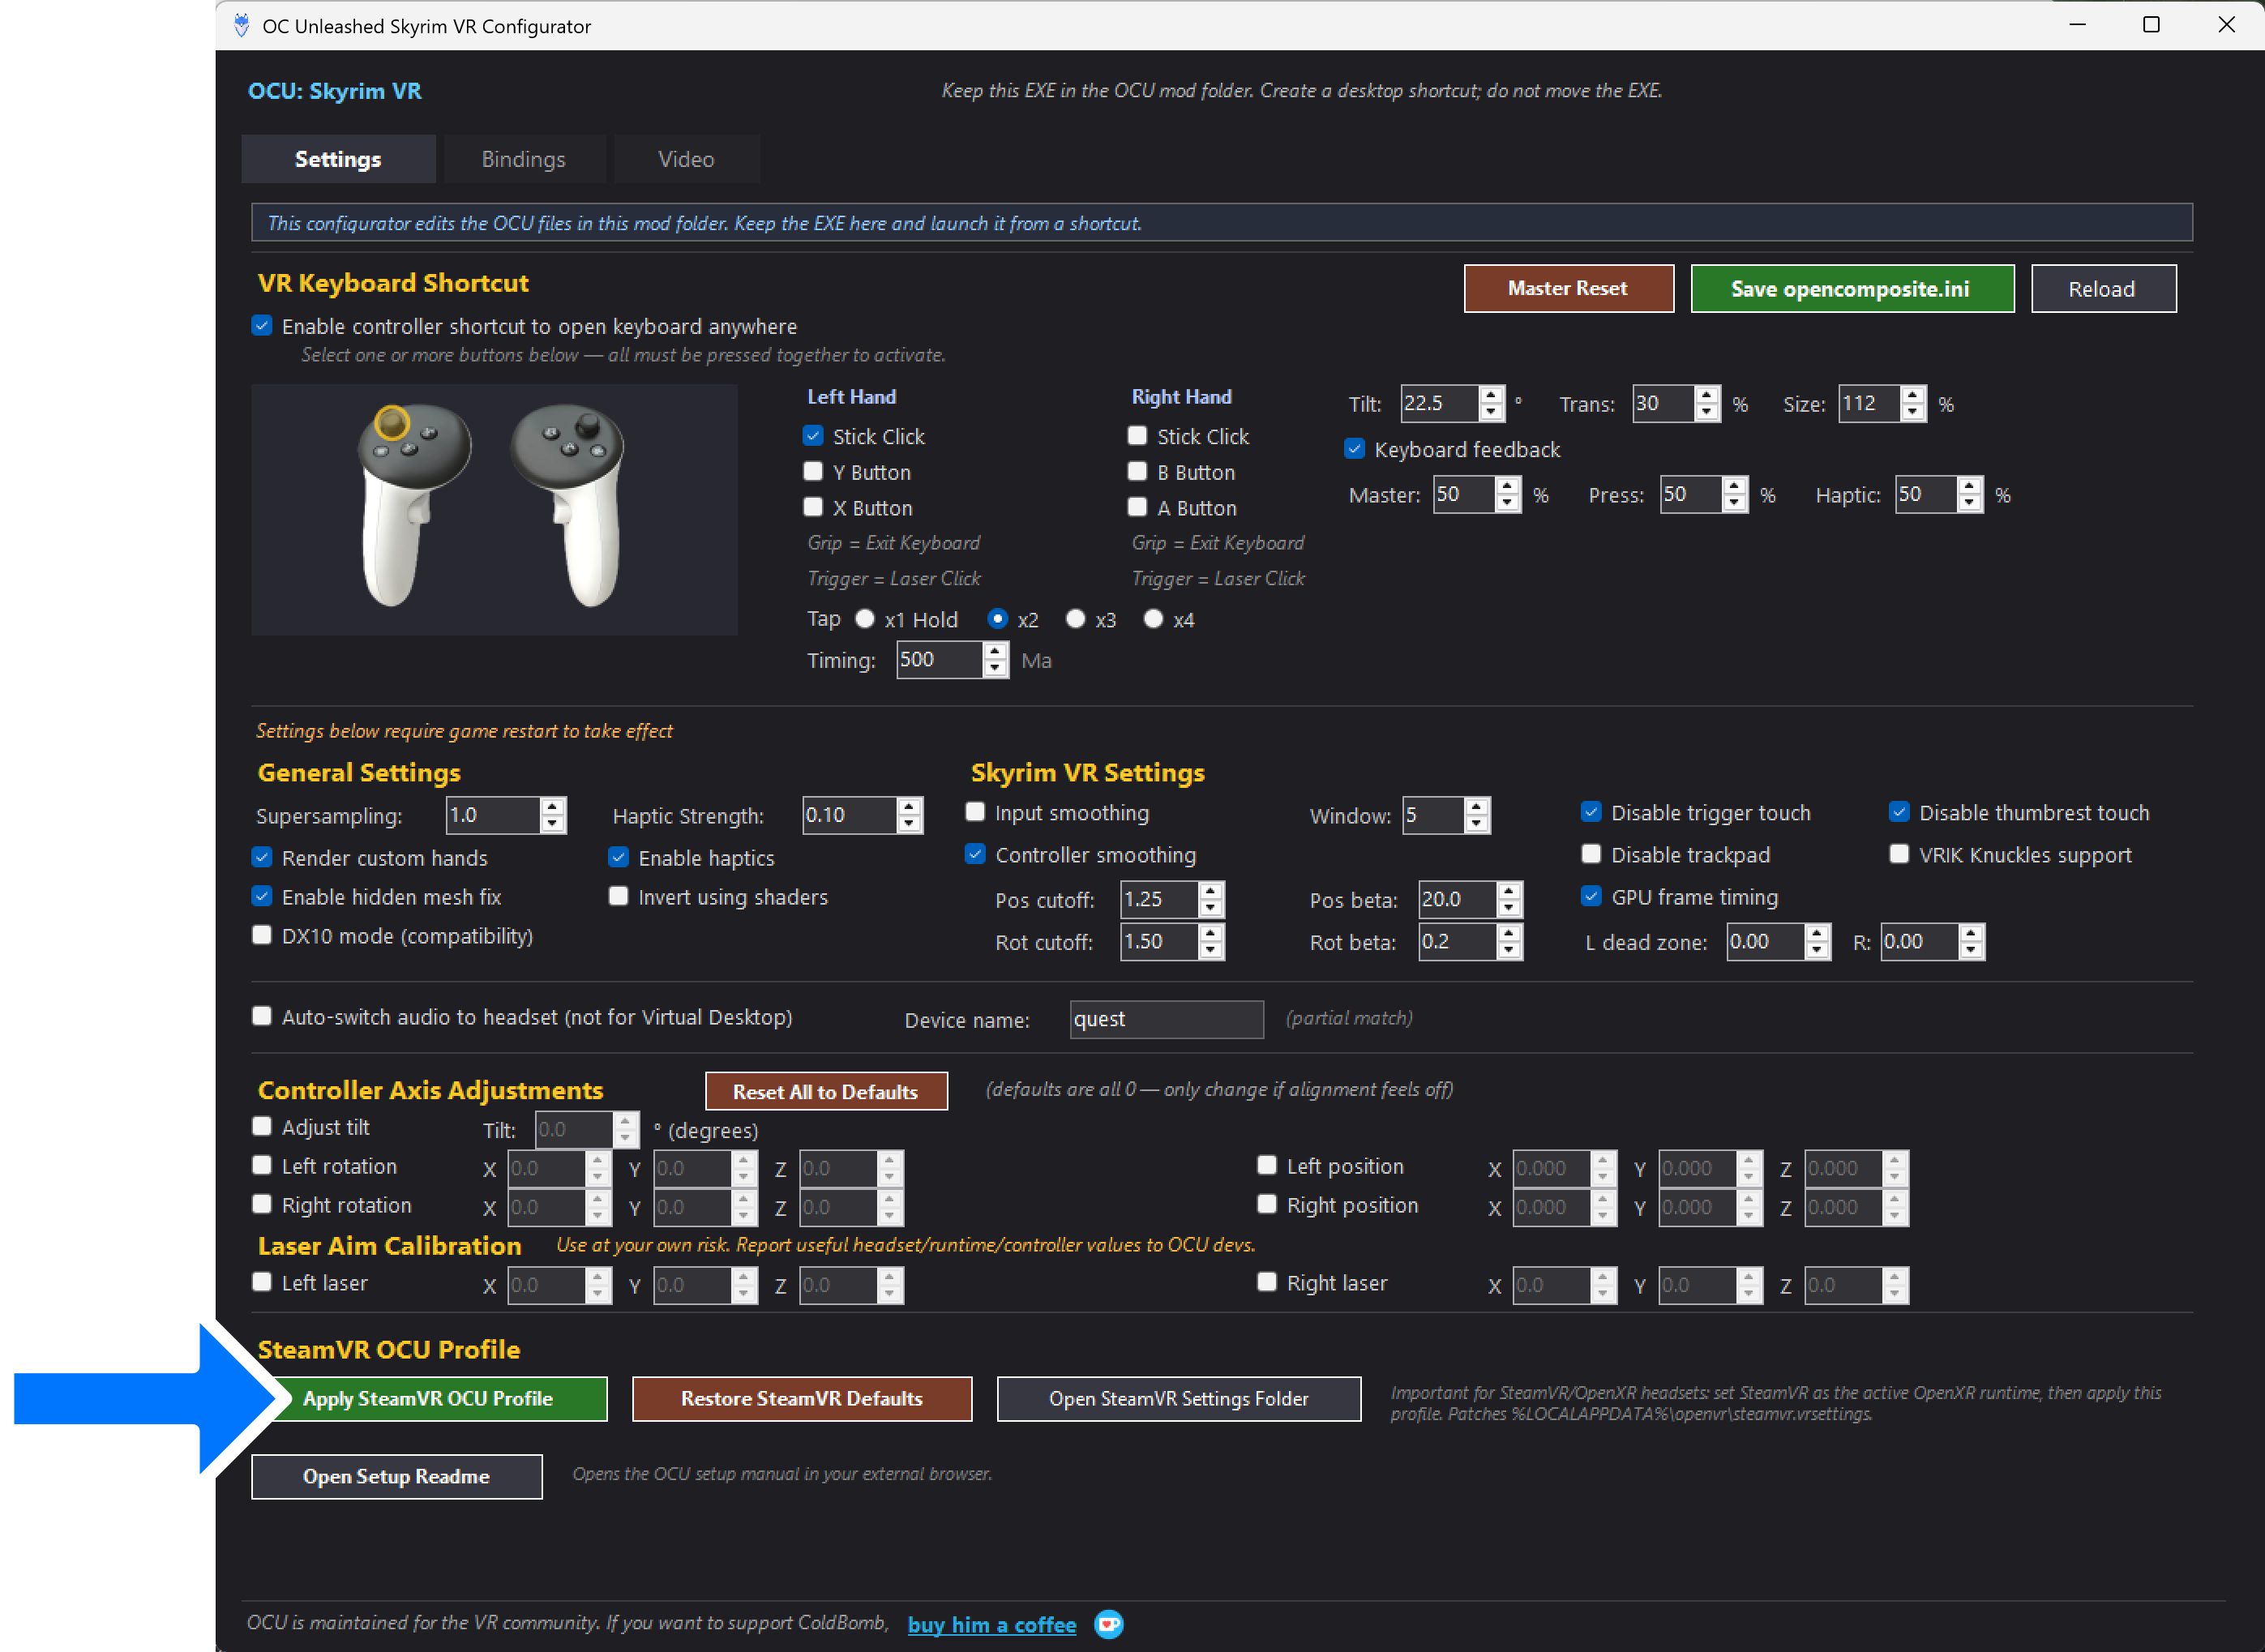The width and height of the screenshot is (2265, 1652).
Task: Restore SteamVR Defaults
Action: click(801, 1398)
